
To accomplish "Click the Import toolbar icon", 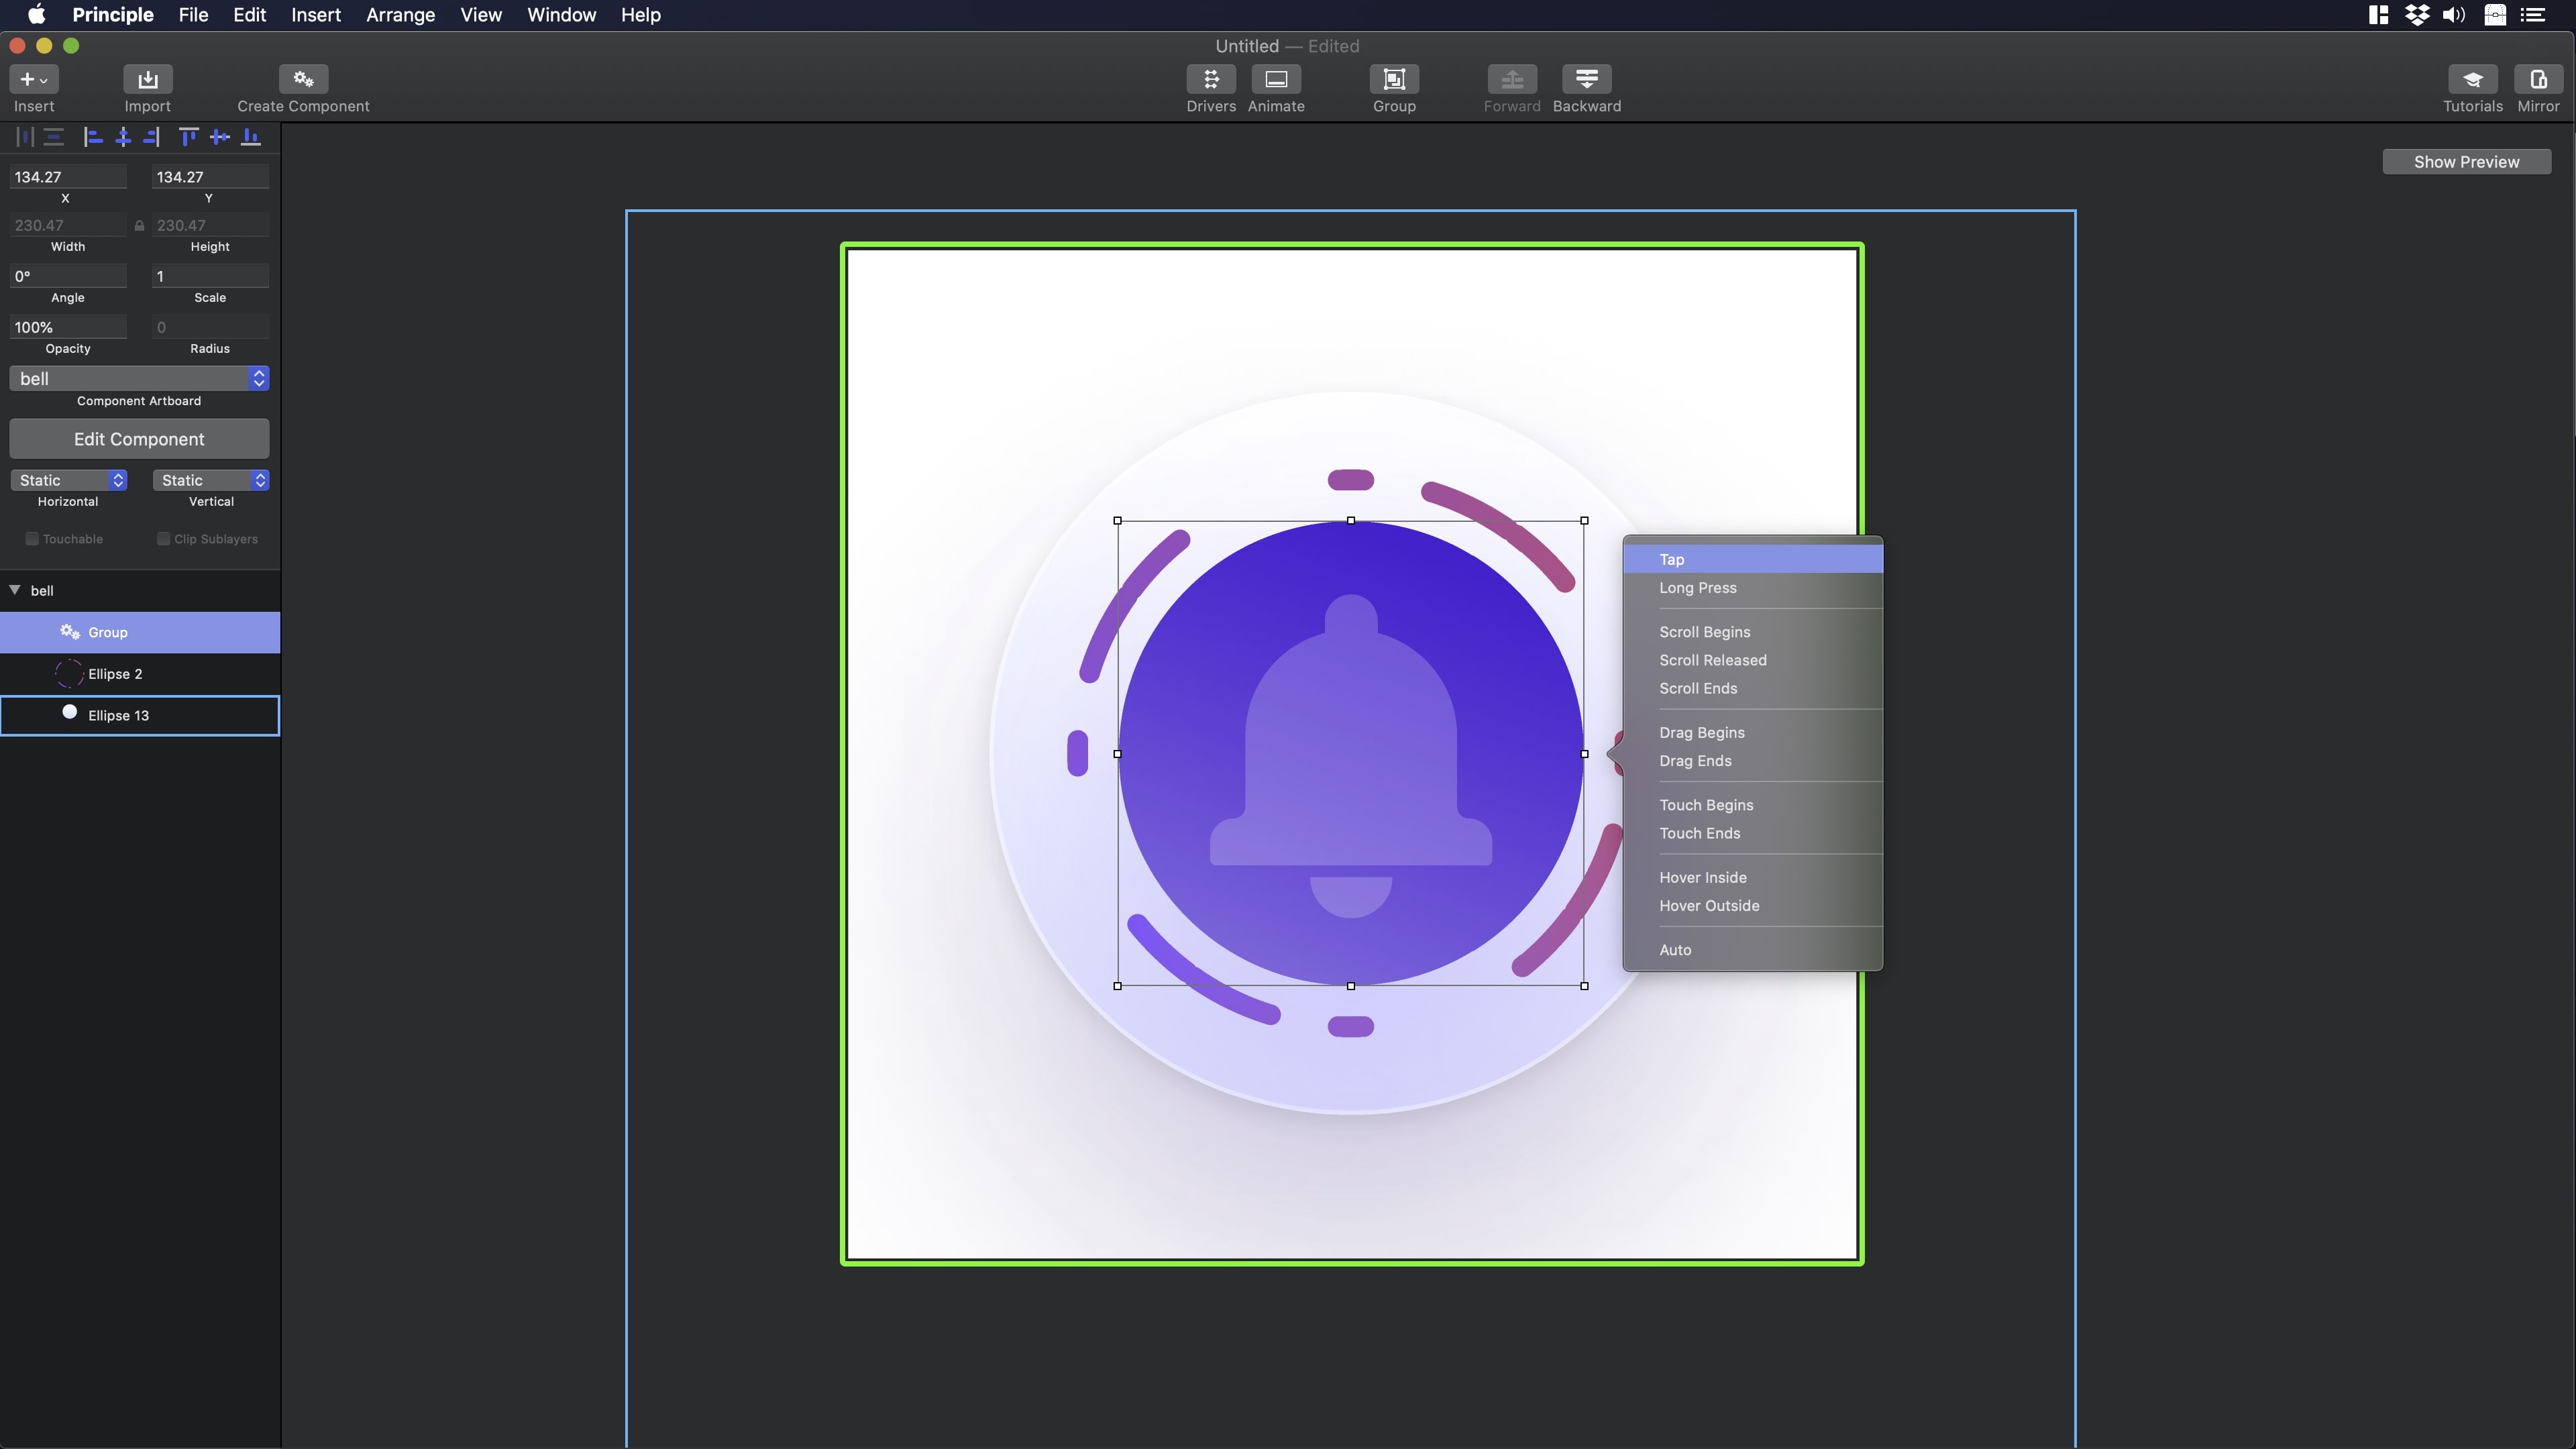I will [147, 79].
